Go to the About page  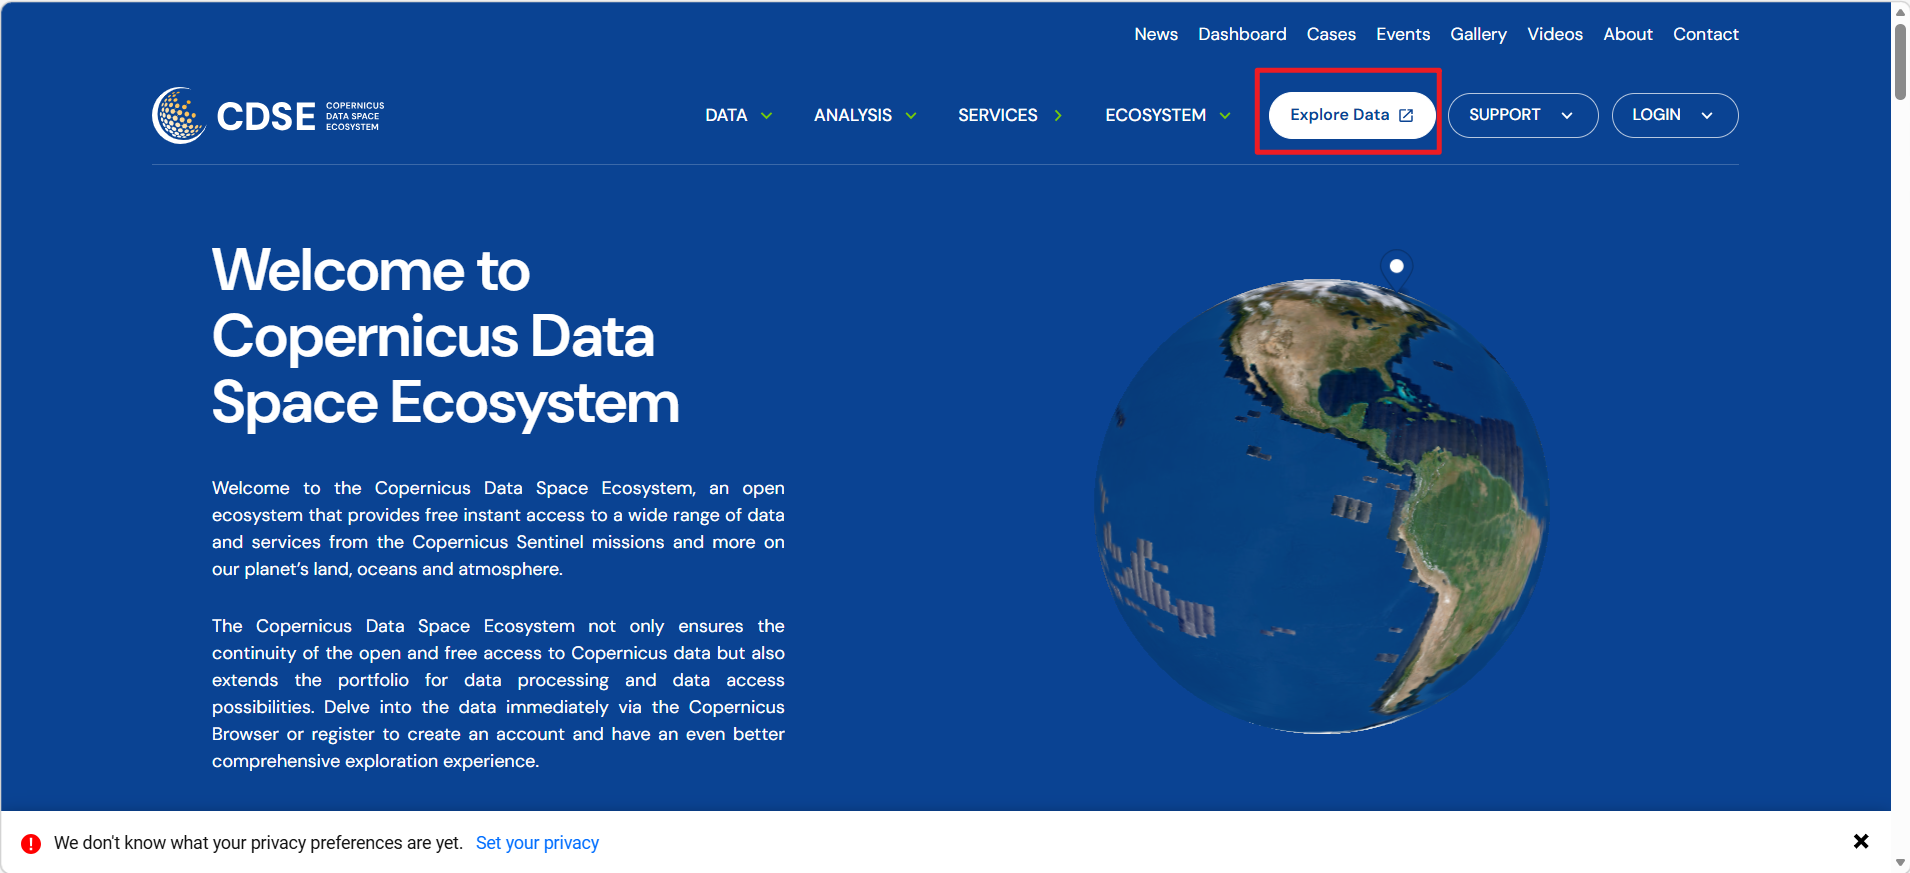click(1628, 34)
